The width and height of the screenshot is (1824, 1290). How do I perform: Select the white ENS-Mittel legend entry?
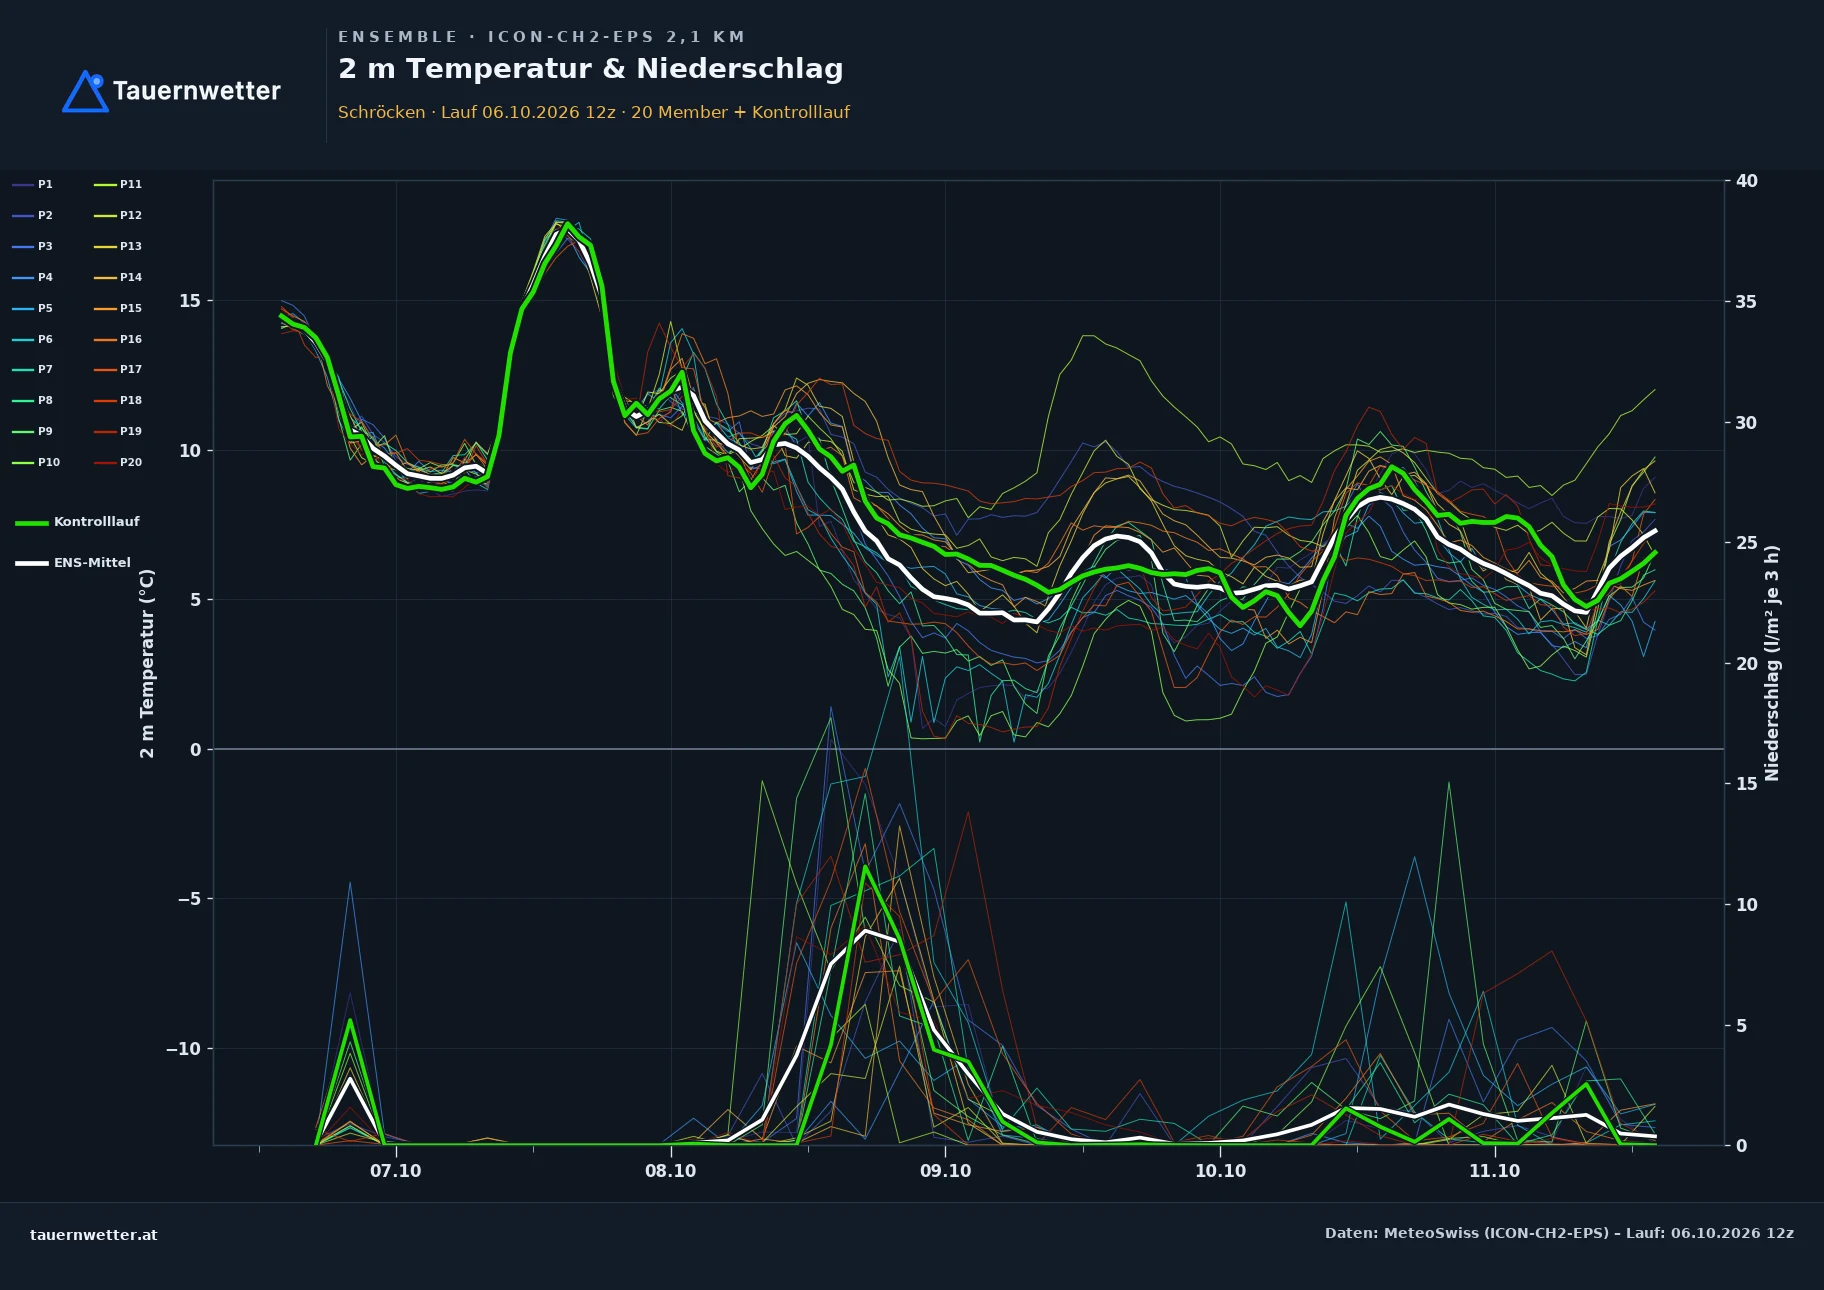pos(73,563)
